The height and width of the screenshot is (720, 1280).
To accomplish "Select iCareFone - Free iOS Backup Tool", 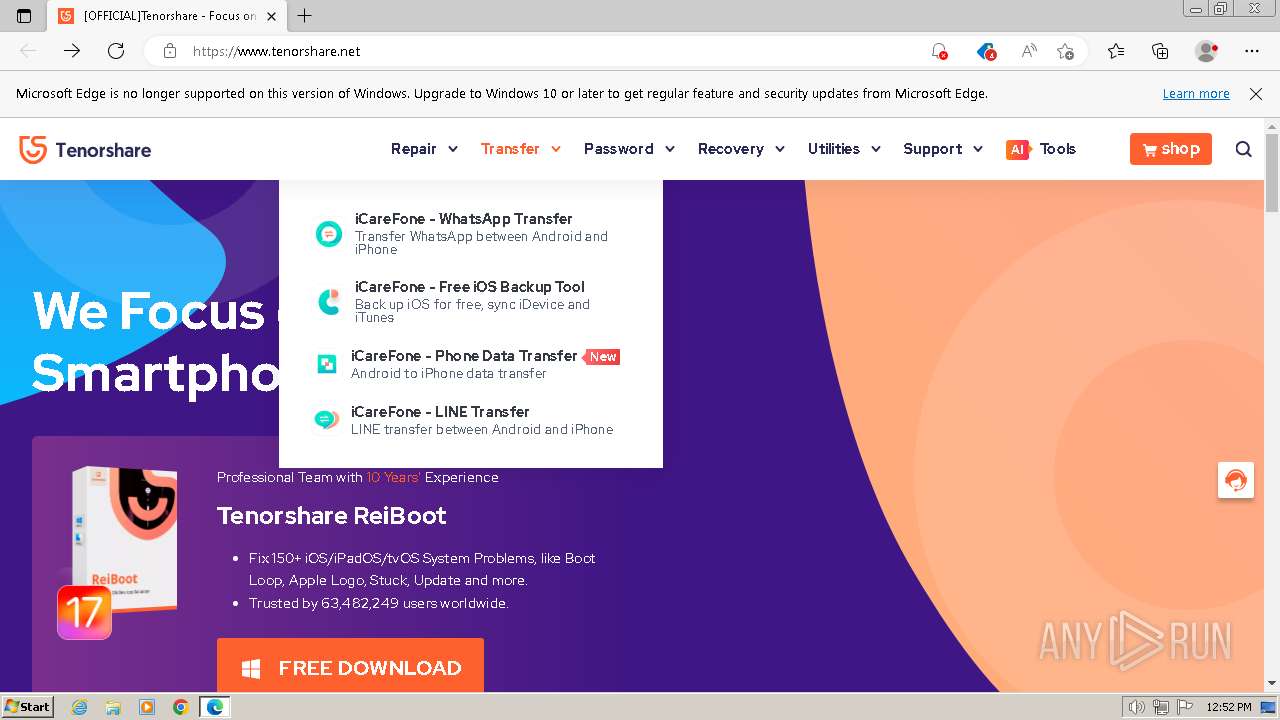I will (470, 301).
